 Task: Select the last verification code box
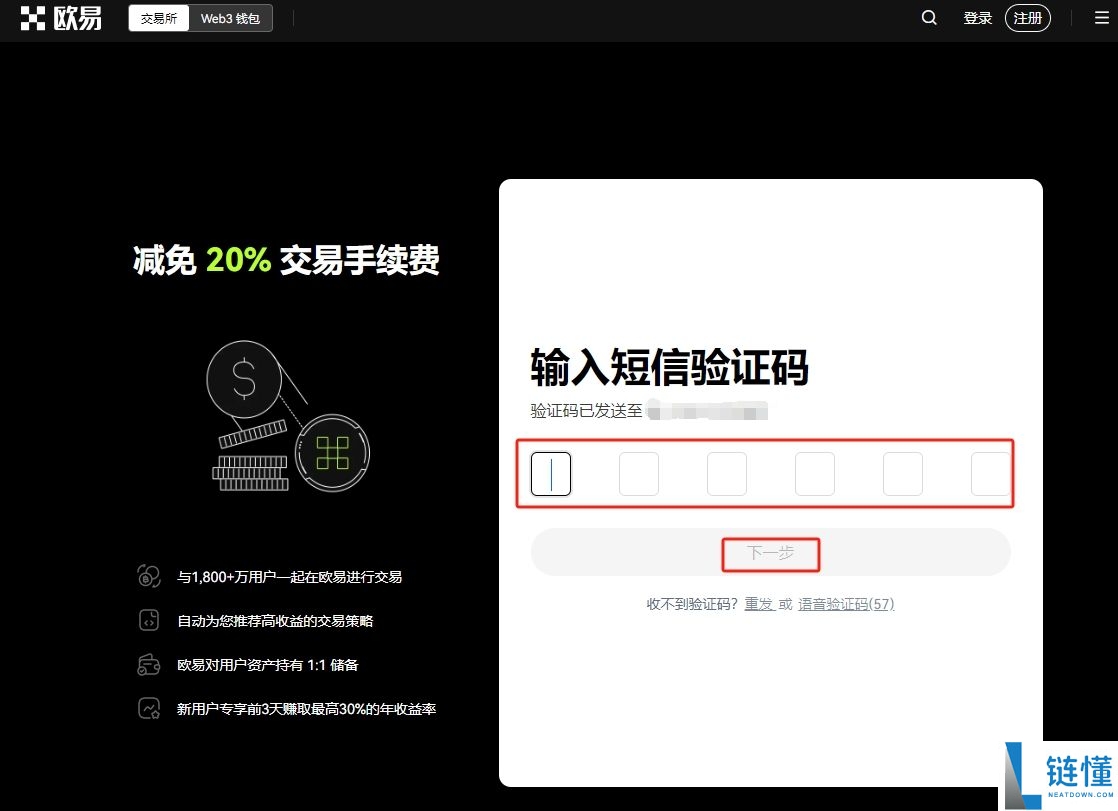(x=990, y=473)
